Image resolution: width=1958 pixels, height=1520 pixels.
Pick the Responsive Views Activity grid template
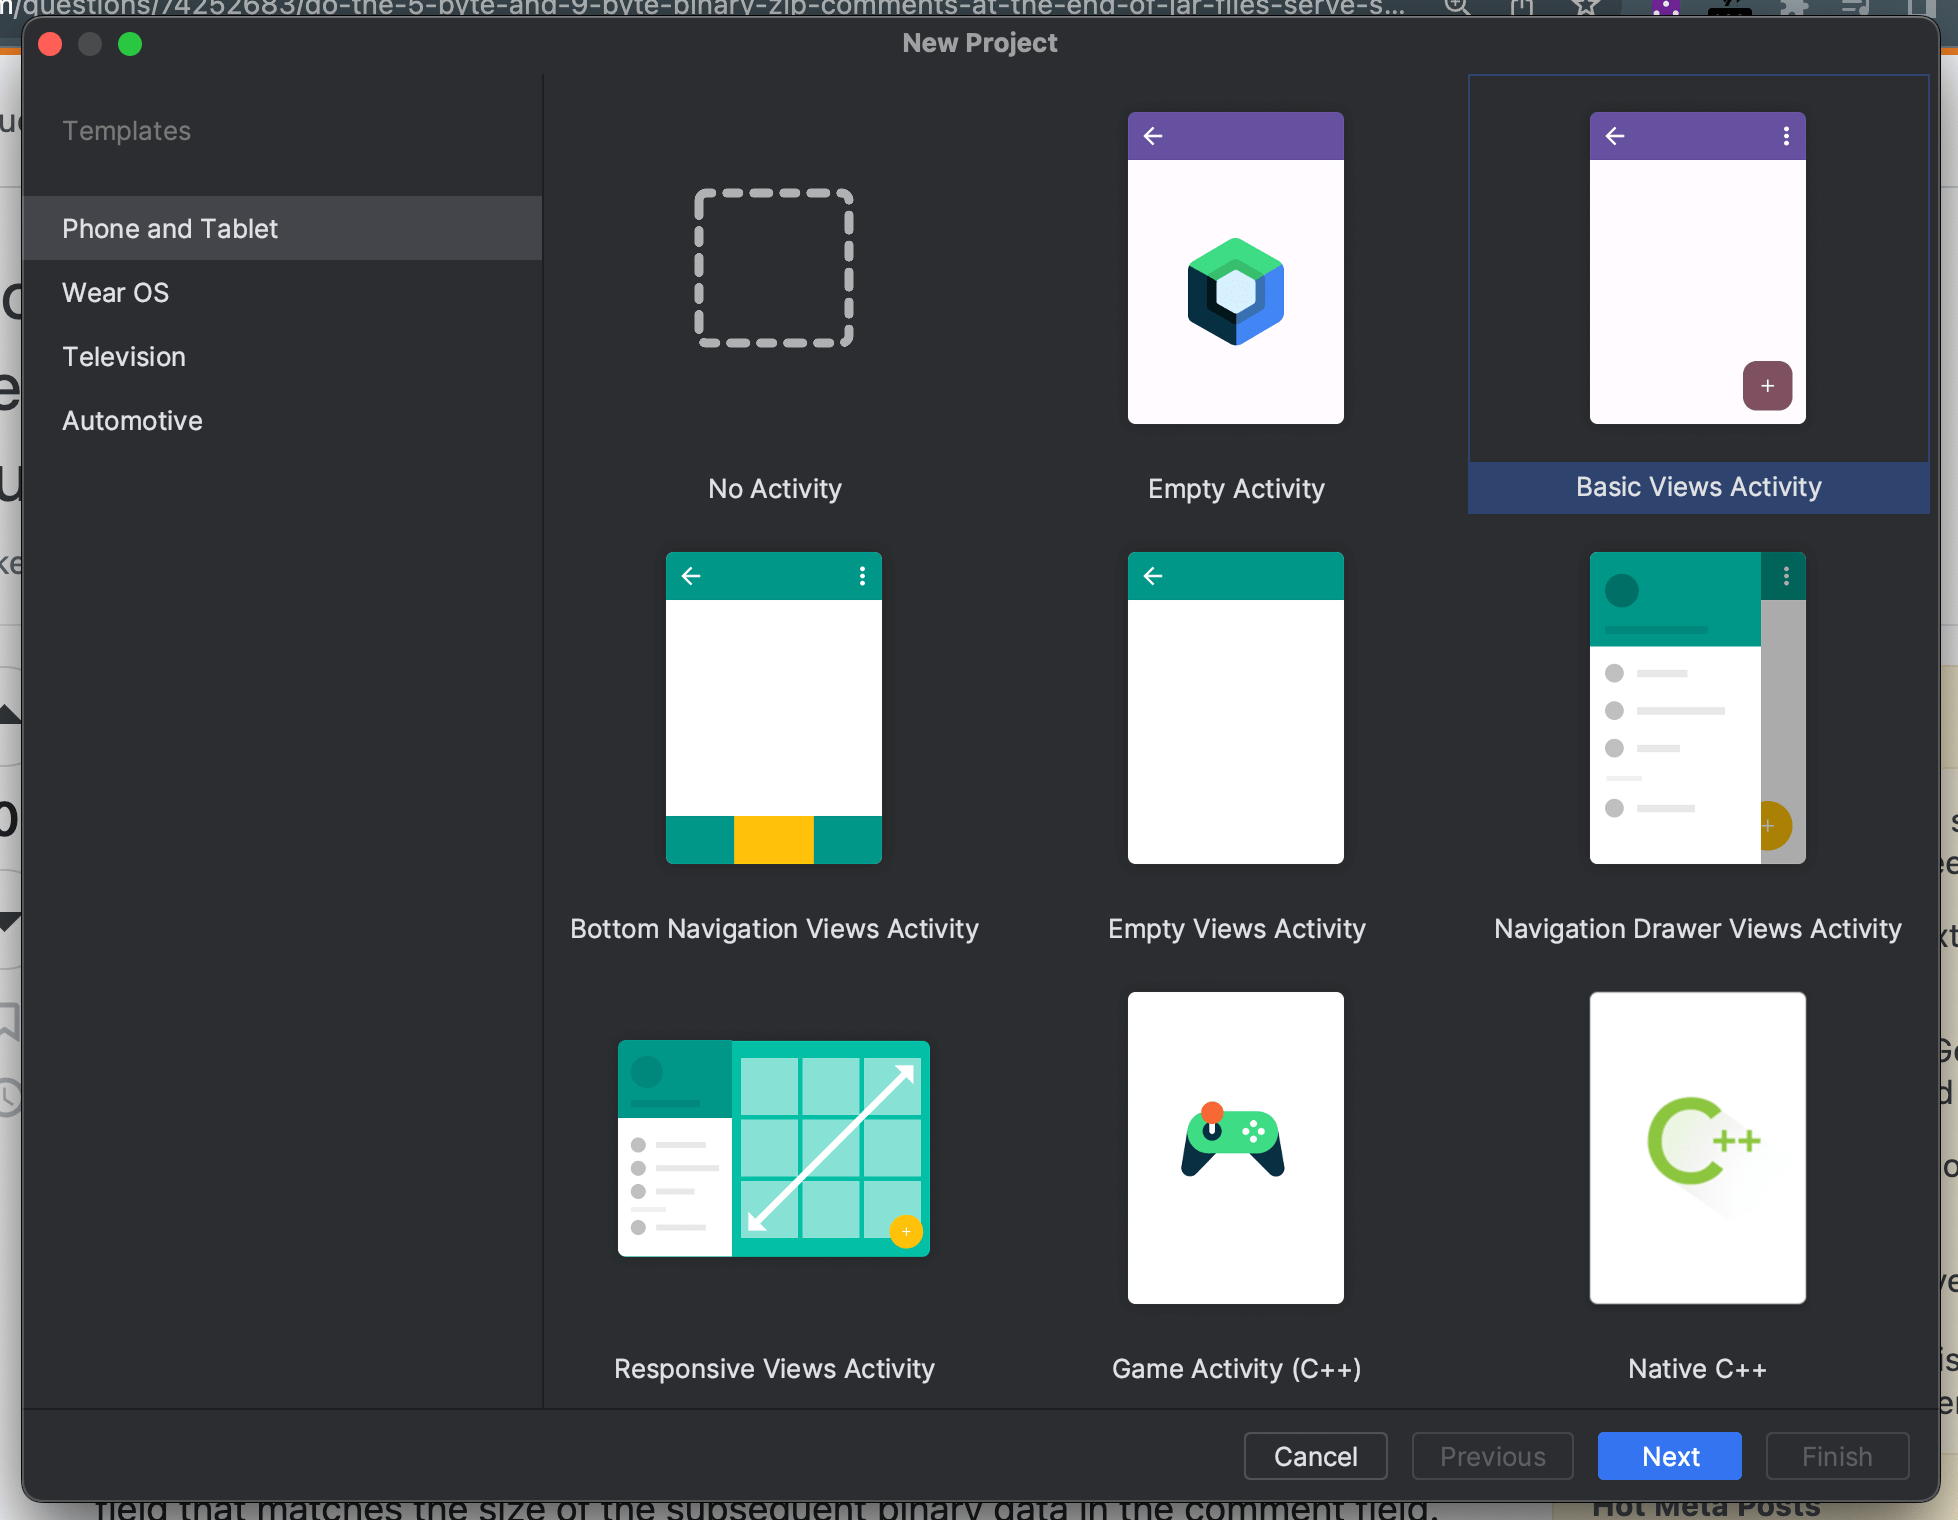pyautogui.click(x=774, y=1148)
